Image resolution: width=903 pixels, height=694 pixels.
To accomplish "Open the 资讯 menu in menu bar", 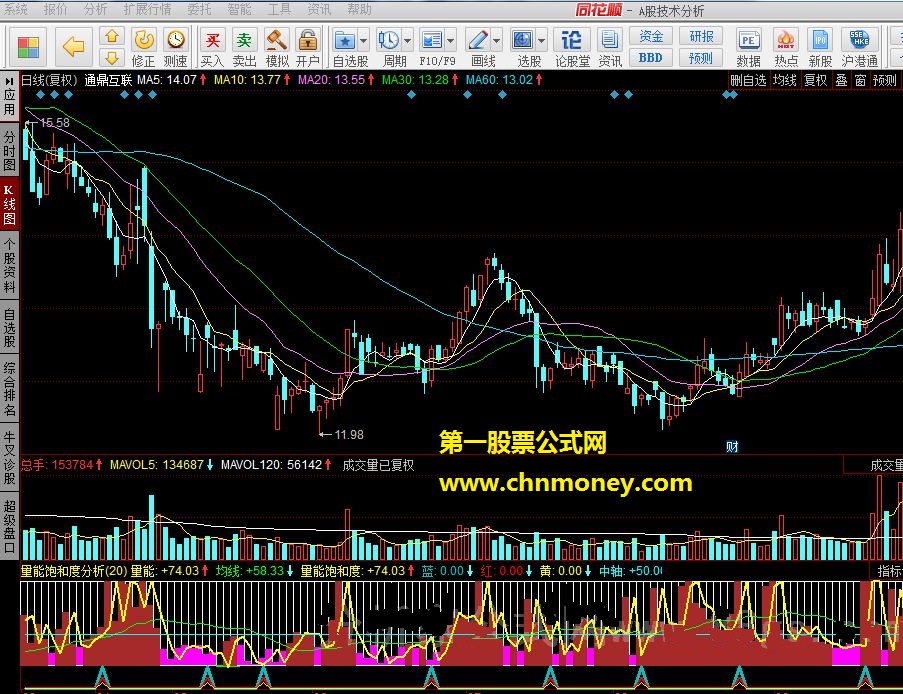I will (x=319, y=9).
